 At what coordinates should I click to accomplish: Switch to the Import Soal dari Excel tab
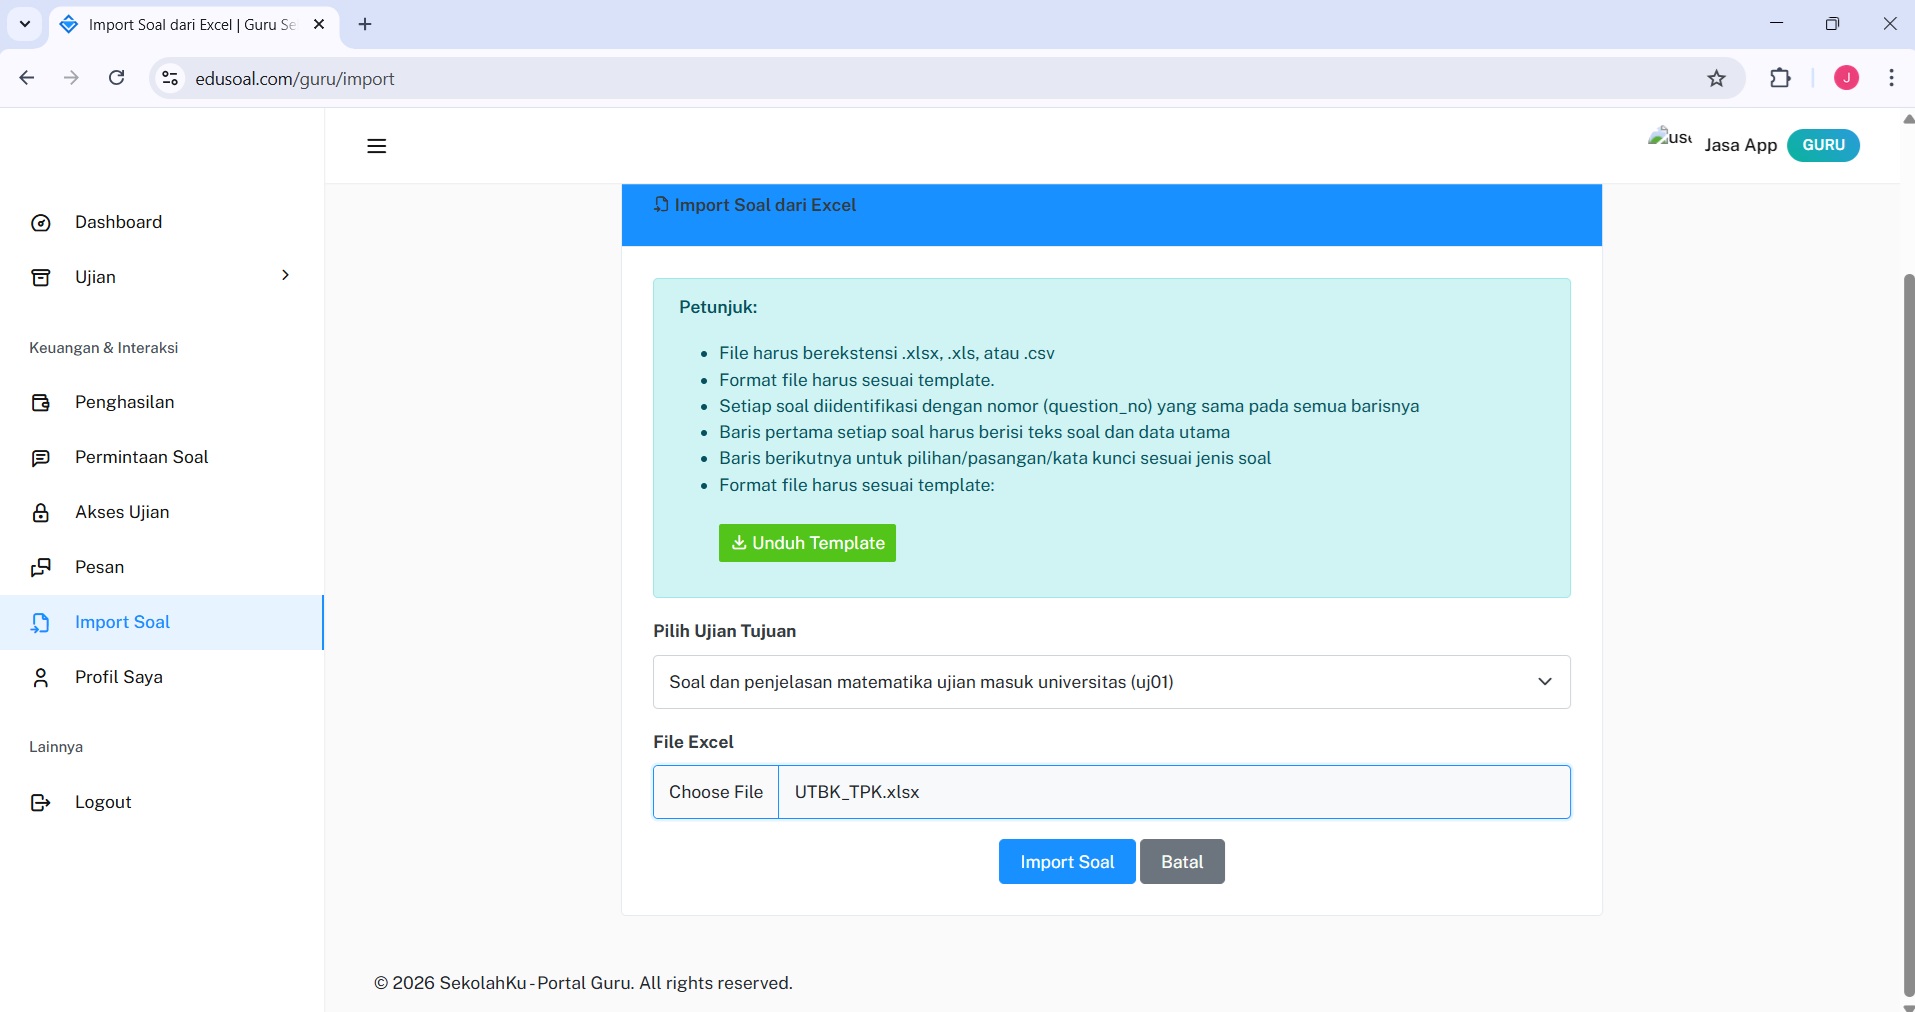192,25
